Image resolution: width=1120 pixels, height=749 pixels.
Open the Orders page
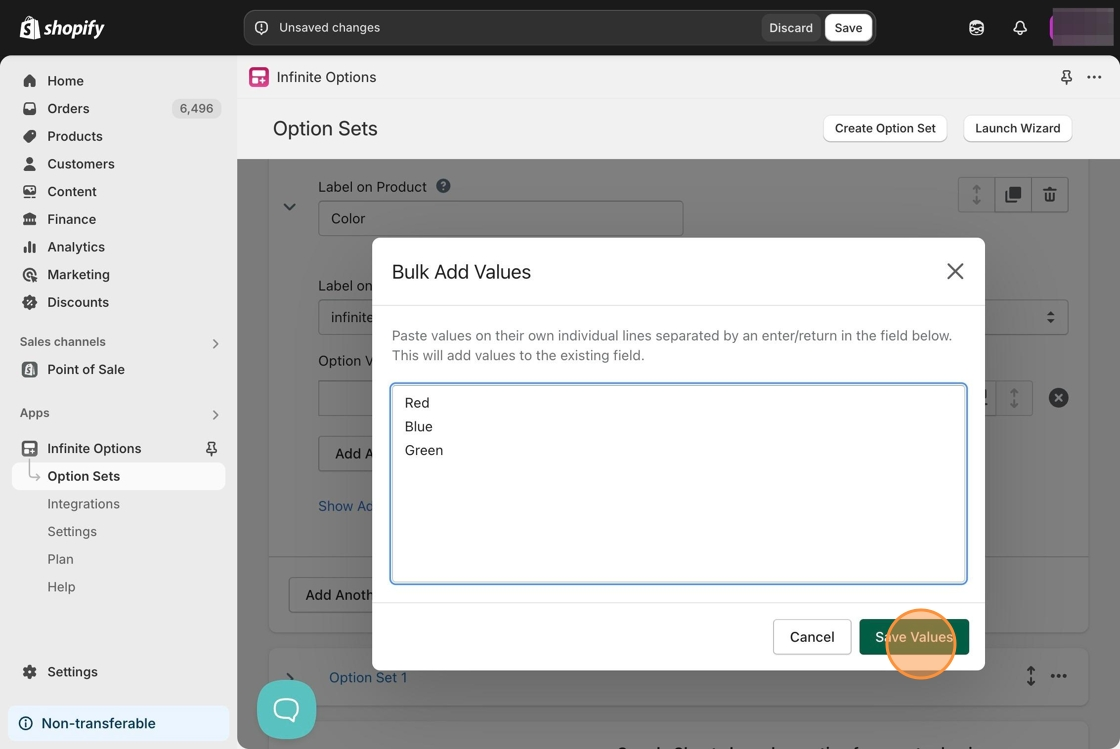click(x=68, y=108)
